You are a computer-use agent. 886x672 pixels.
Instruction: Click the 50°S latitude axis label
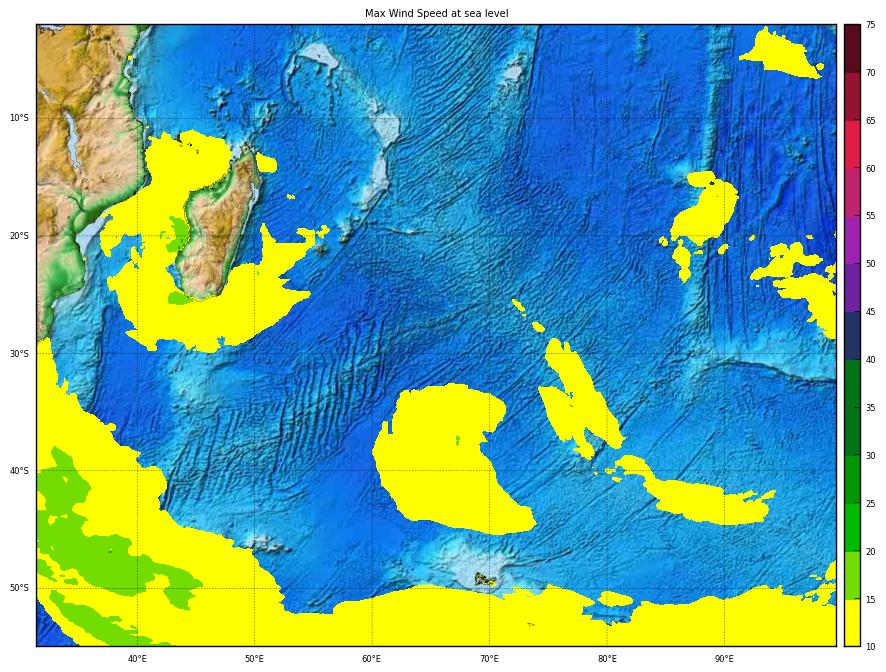point(19,588)
